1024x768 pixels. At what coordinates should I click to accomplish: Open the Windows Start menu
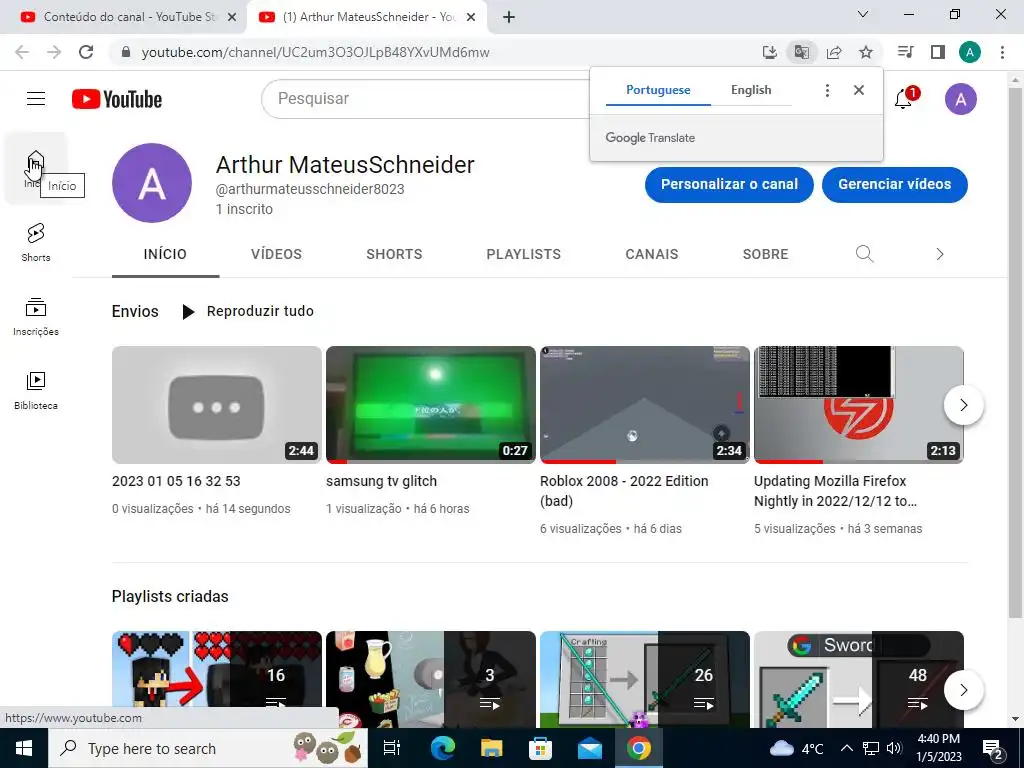pyautogui.click(x=24, y=748)
